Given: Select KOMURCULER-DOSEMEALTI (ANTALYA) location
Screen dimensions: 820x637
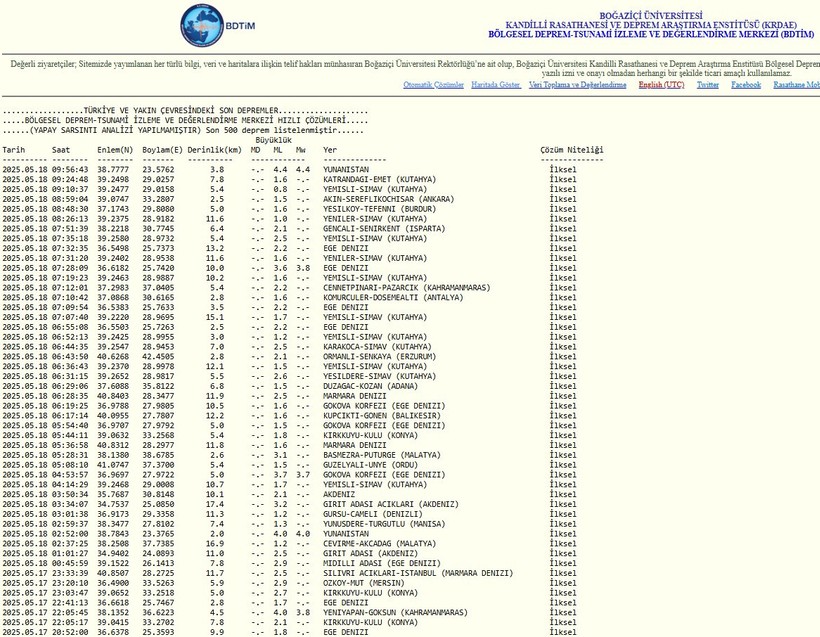Looking at the screenshot, I should pyautogui.click(x=393, y=298).
